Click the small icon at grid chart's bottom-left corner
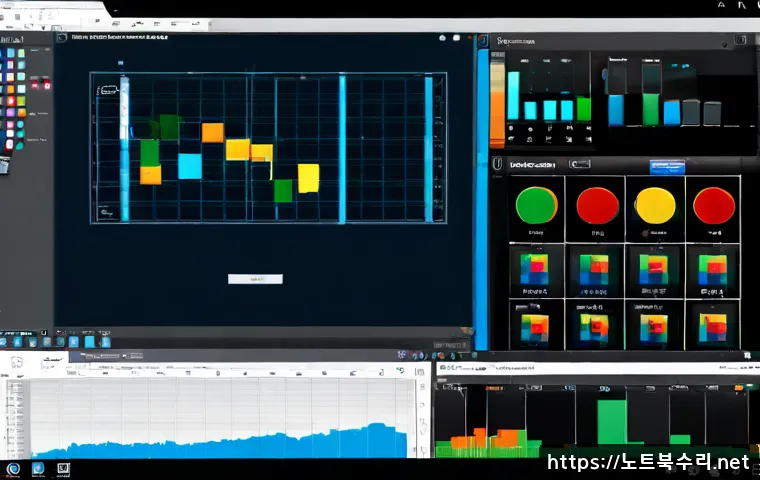 (x=106, y=212)
